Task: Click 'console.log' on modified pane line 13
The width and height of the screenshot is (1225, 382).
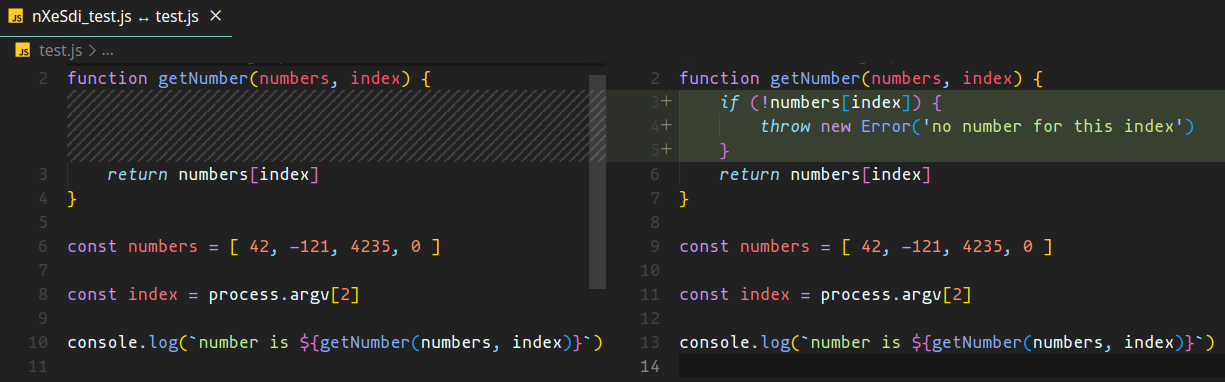Action: coord(734,342)
